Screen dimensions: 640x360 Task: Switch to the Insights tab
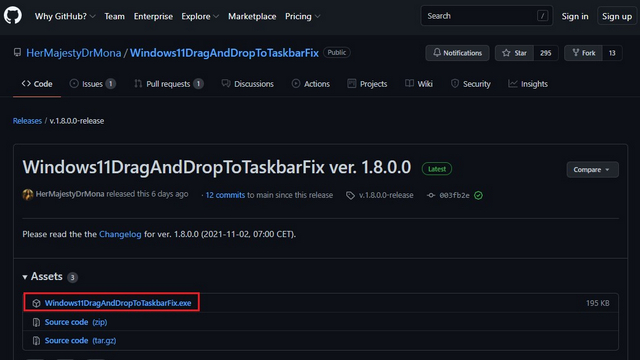pos(528,84)
